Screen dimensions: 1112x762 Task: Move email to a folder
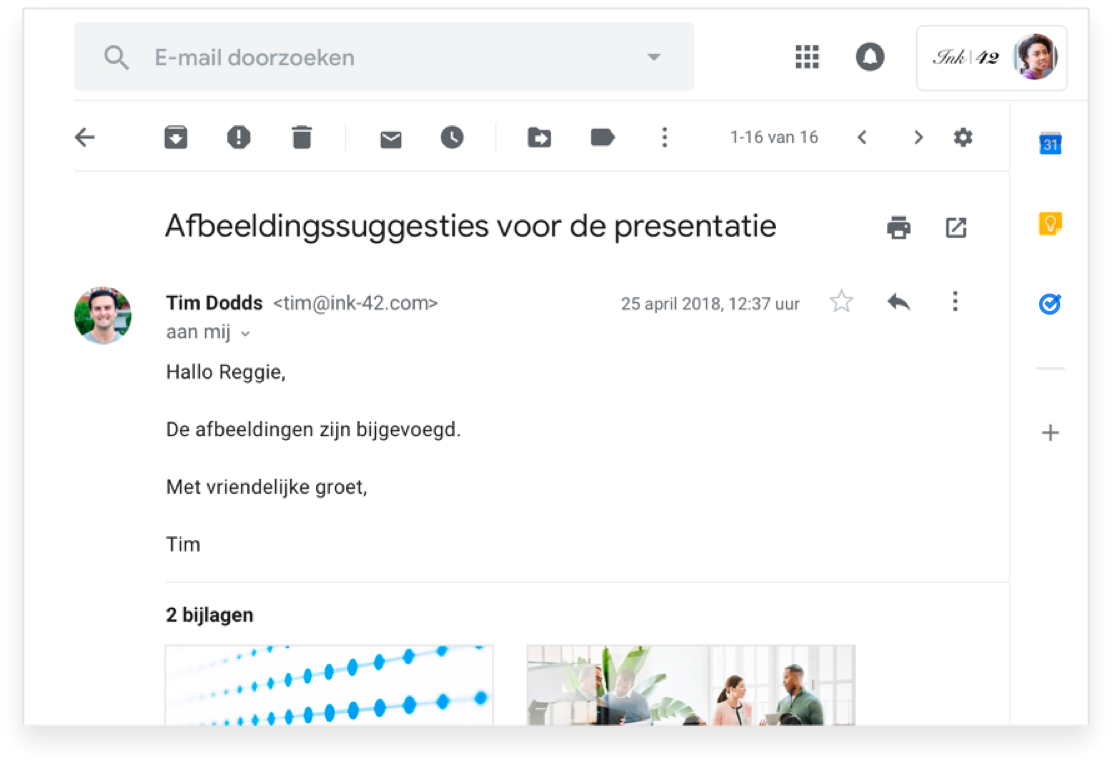(539, 137)
